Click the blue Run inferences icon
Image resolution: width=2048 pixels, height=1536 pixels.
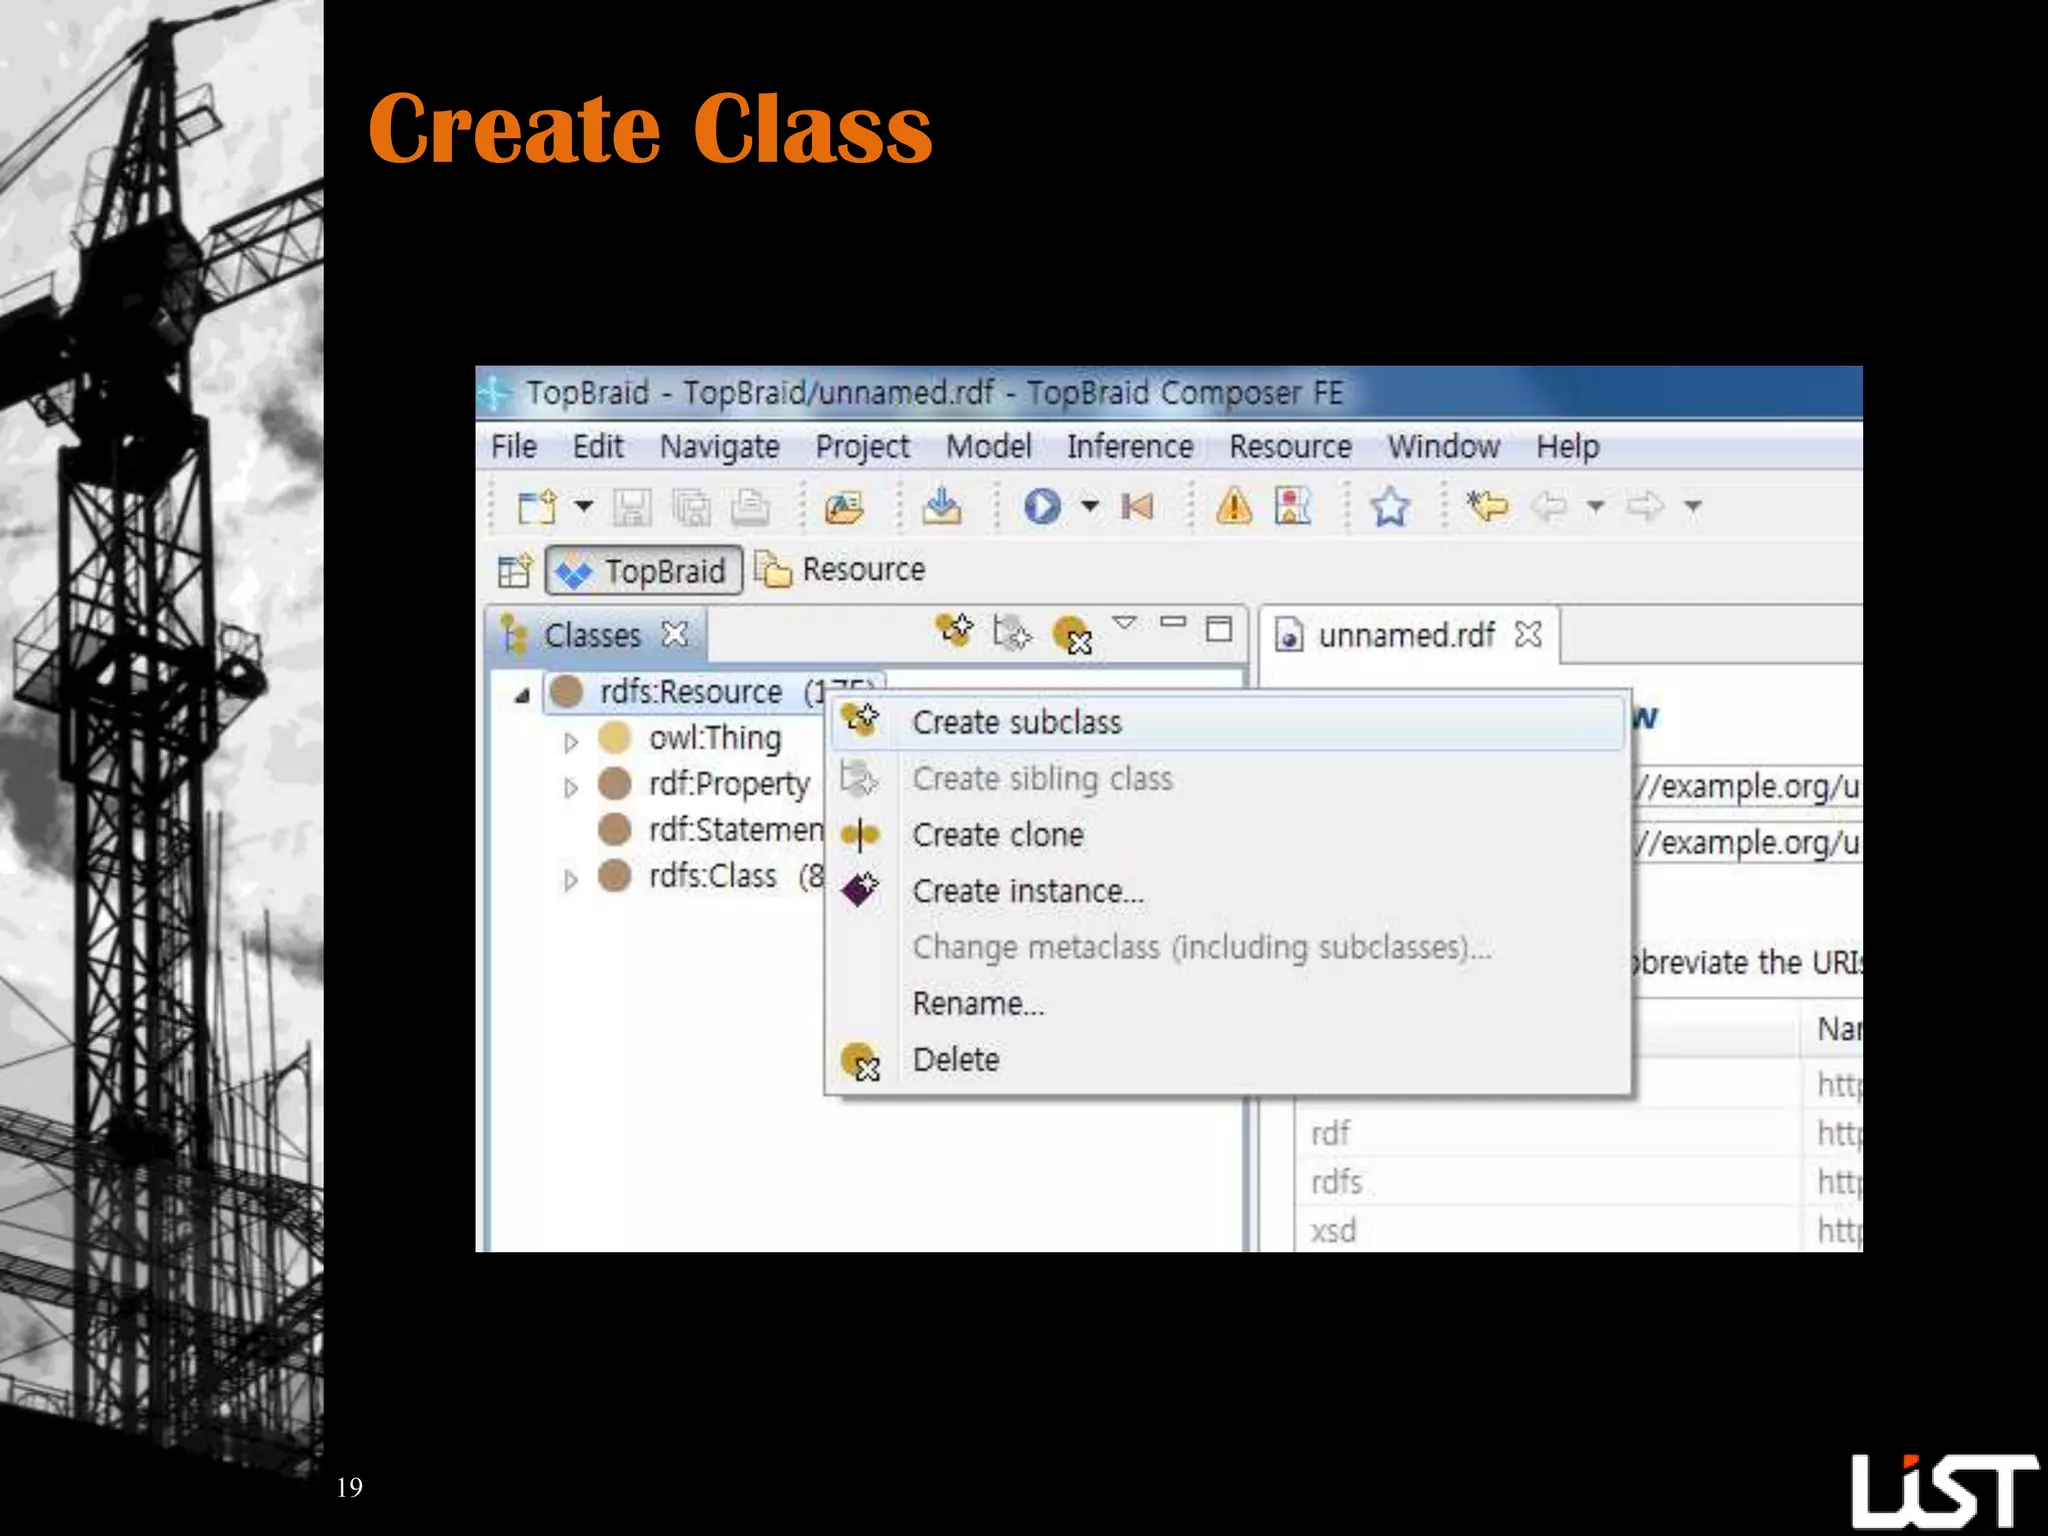[x=1042, y=506]
